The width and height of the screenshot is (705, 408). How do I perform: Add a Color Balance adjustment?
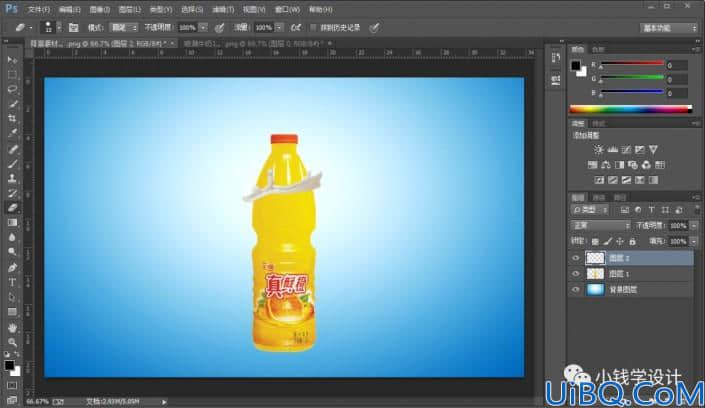tap(606, 165)
